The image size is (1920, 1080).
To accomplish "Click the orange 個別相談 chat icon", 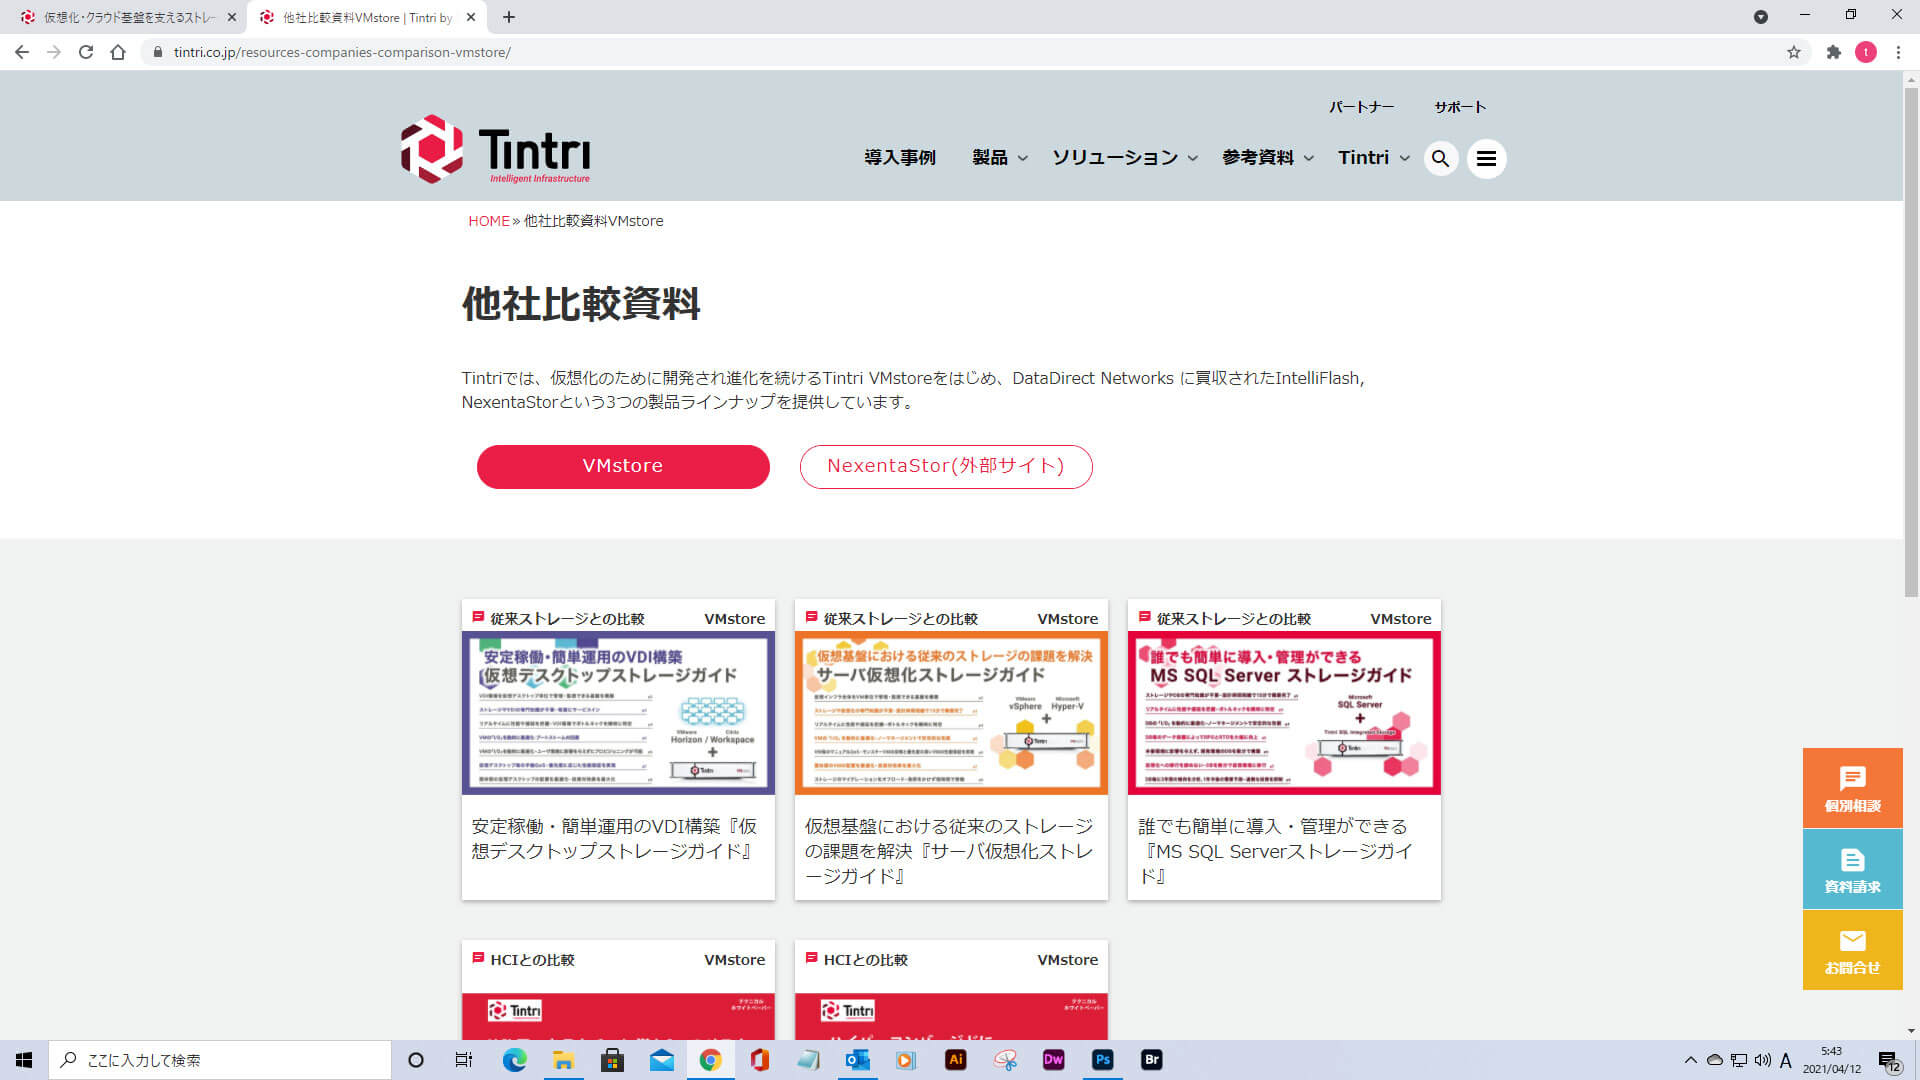I will pos(1852,787).
